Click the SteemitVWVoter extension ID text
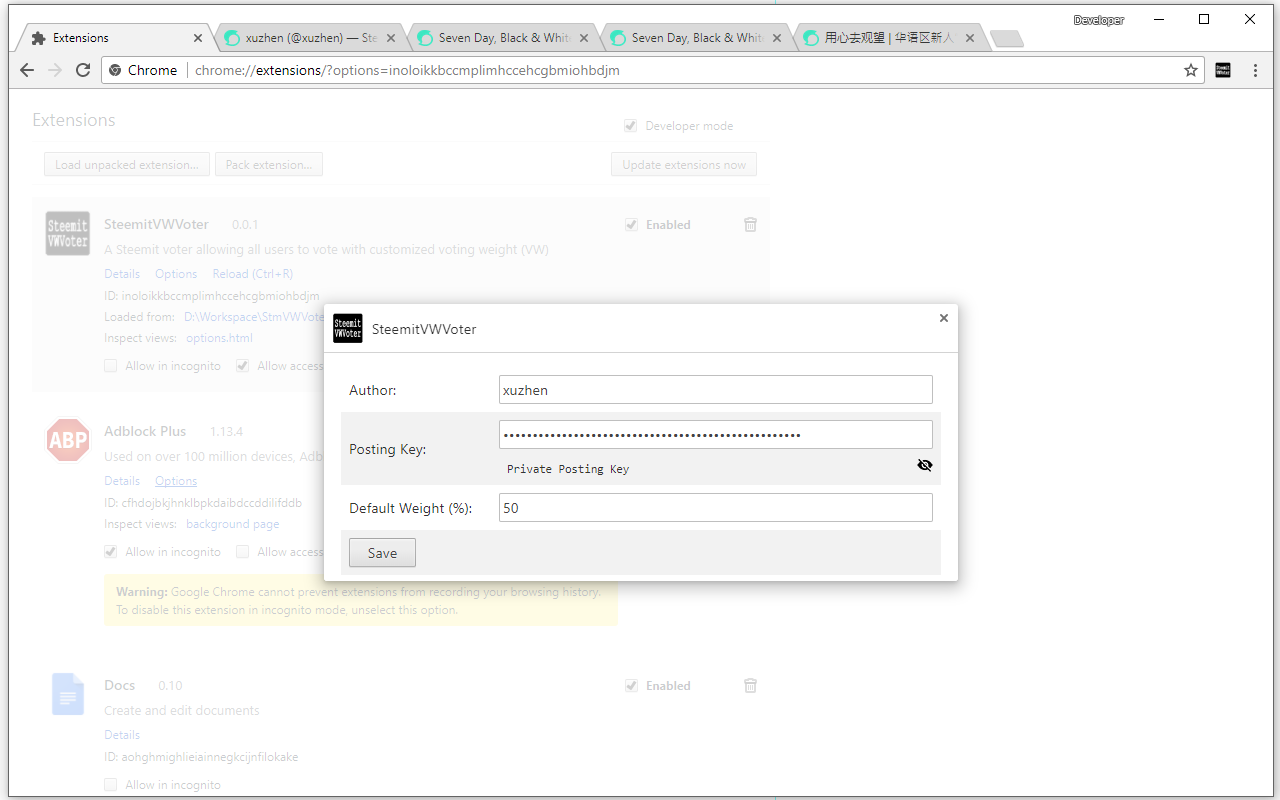1280x800 pixels. coord(212,296)
